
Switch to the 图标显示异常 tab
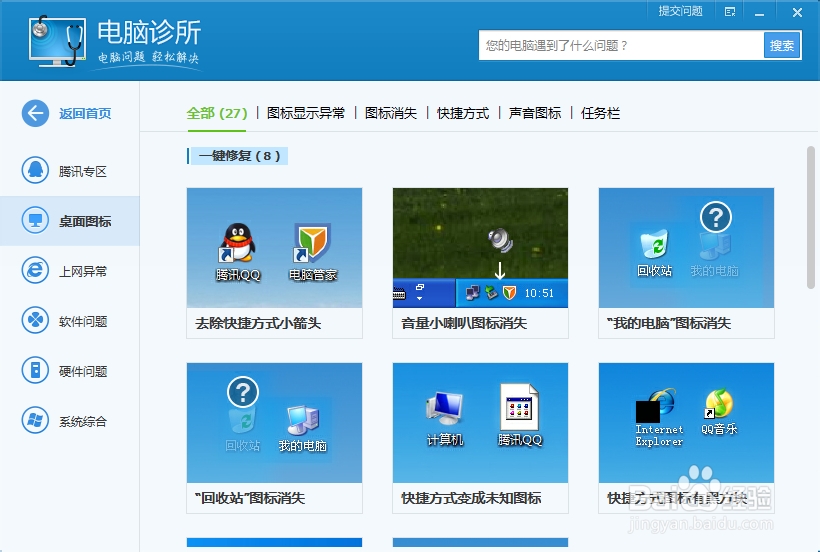[306, 113]
